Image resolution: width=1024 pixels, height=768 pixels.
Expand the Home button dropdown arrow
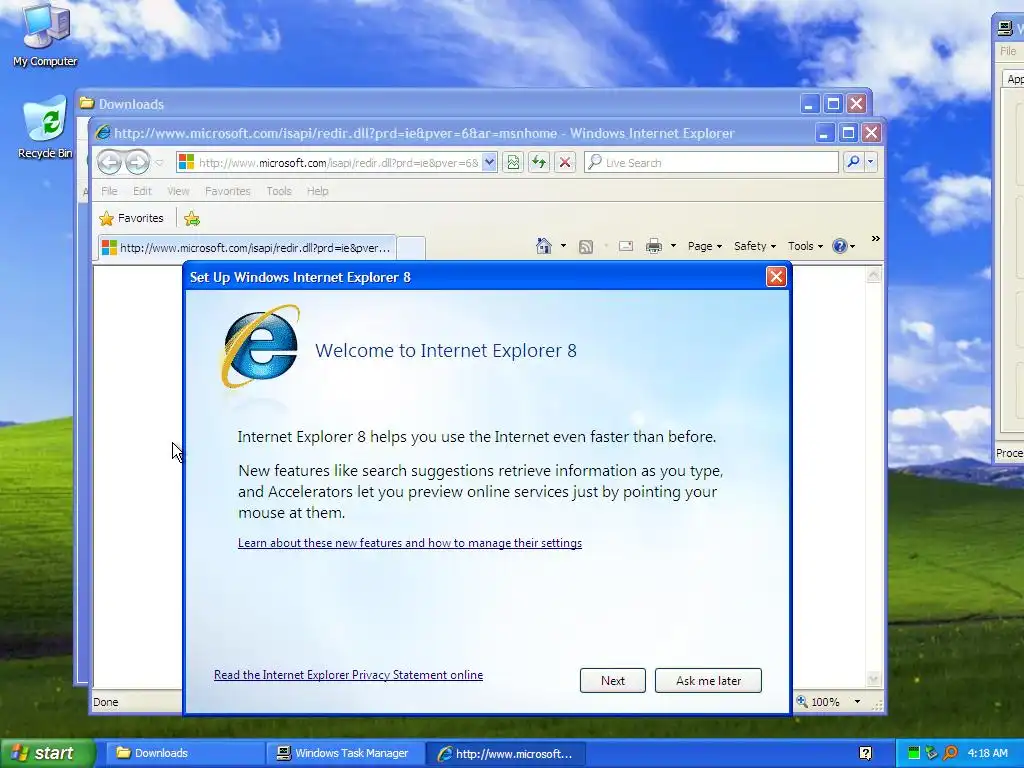(563, 246)
